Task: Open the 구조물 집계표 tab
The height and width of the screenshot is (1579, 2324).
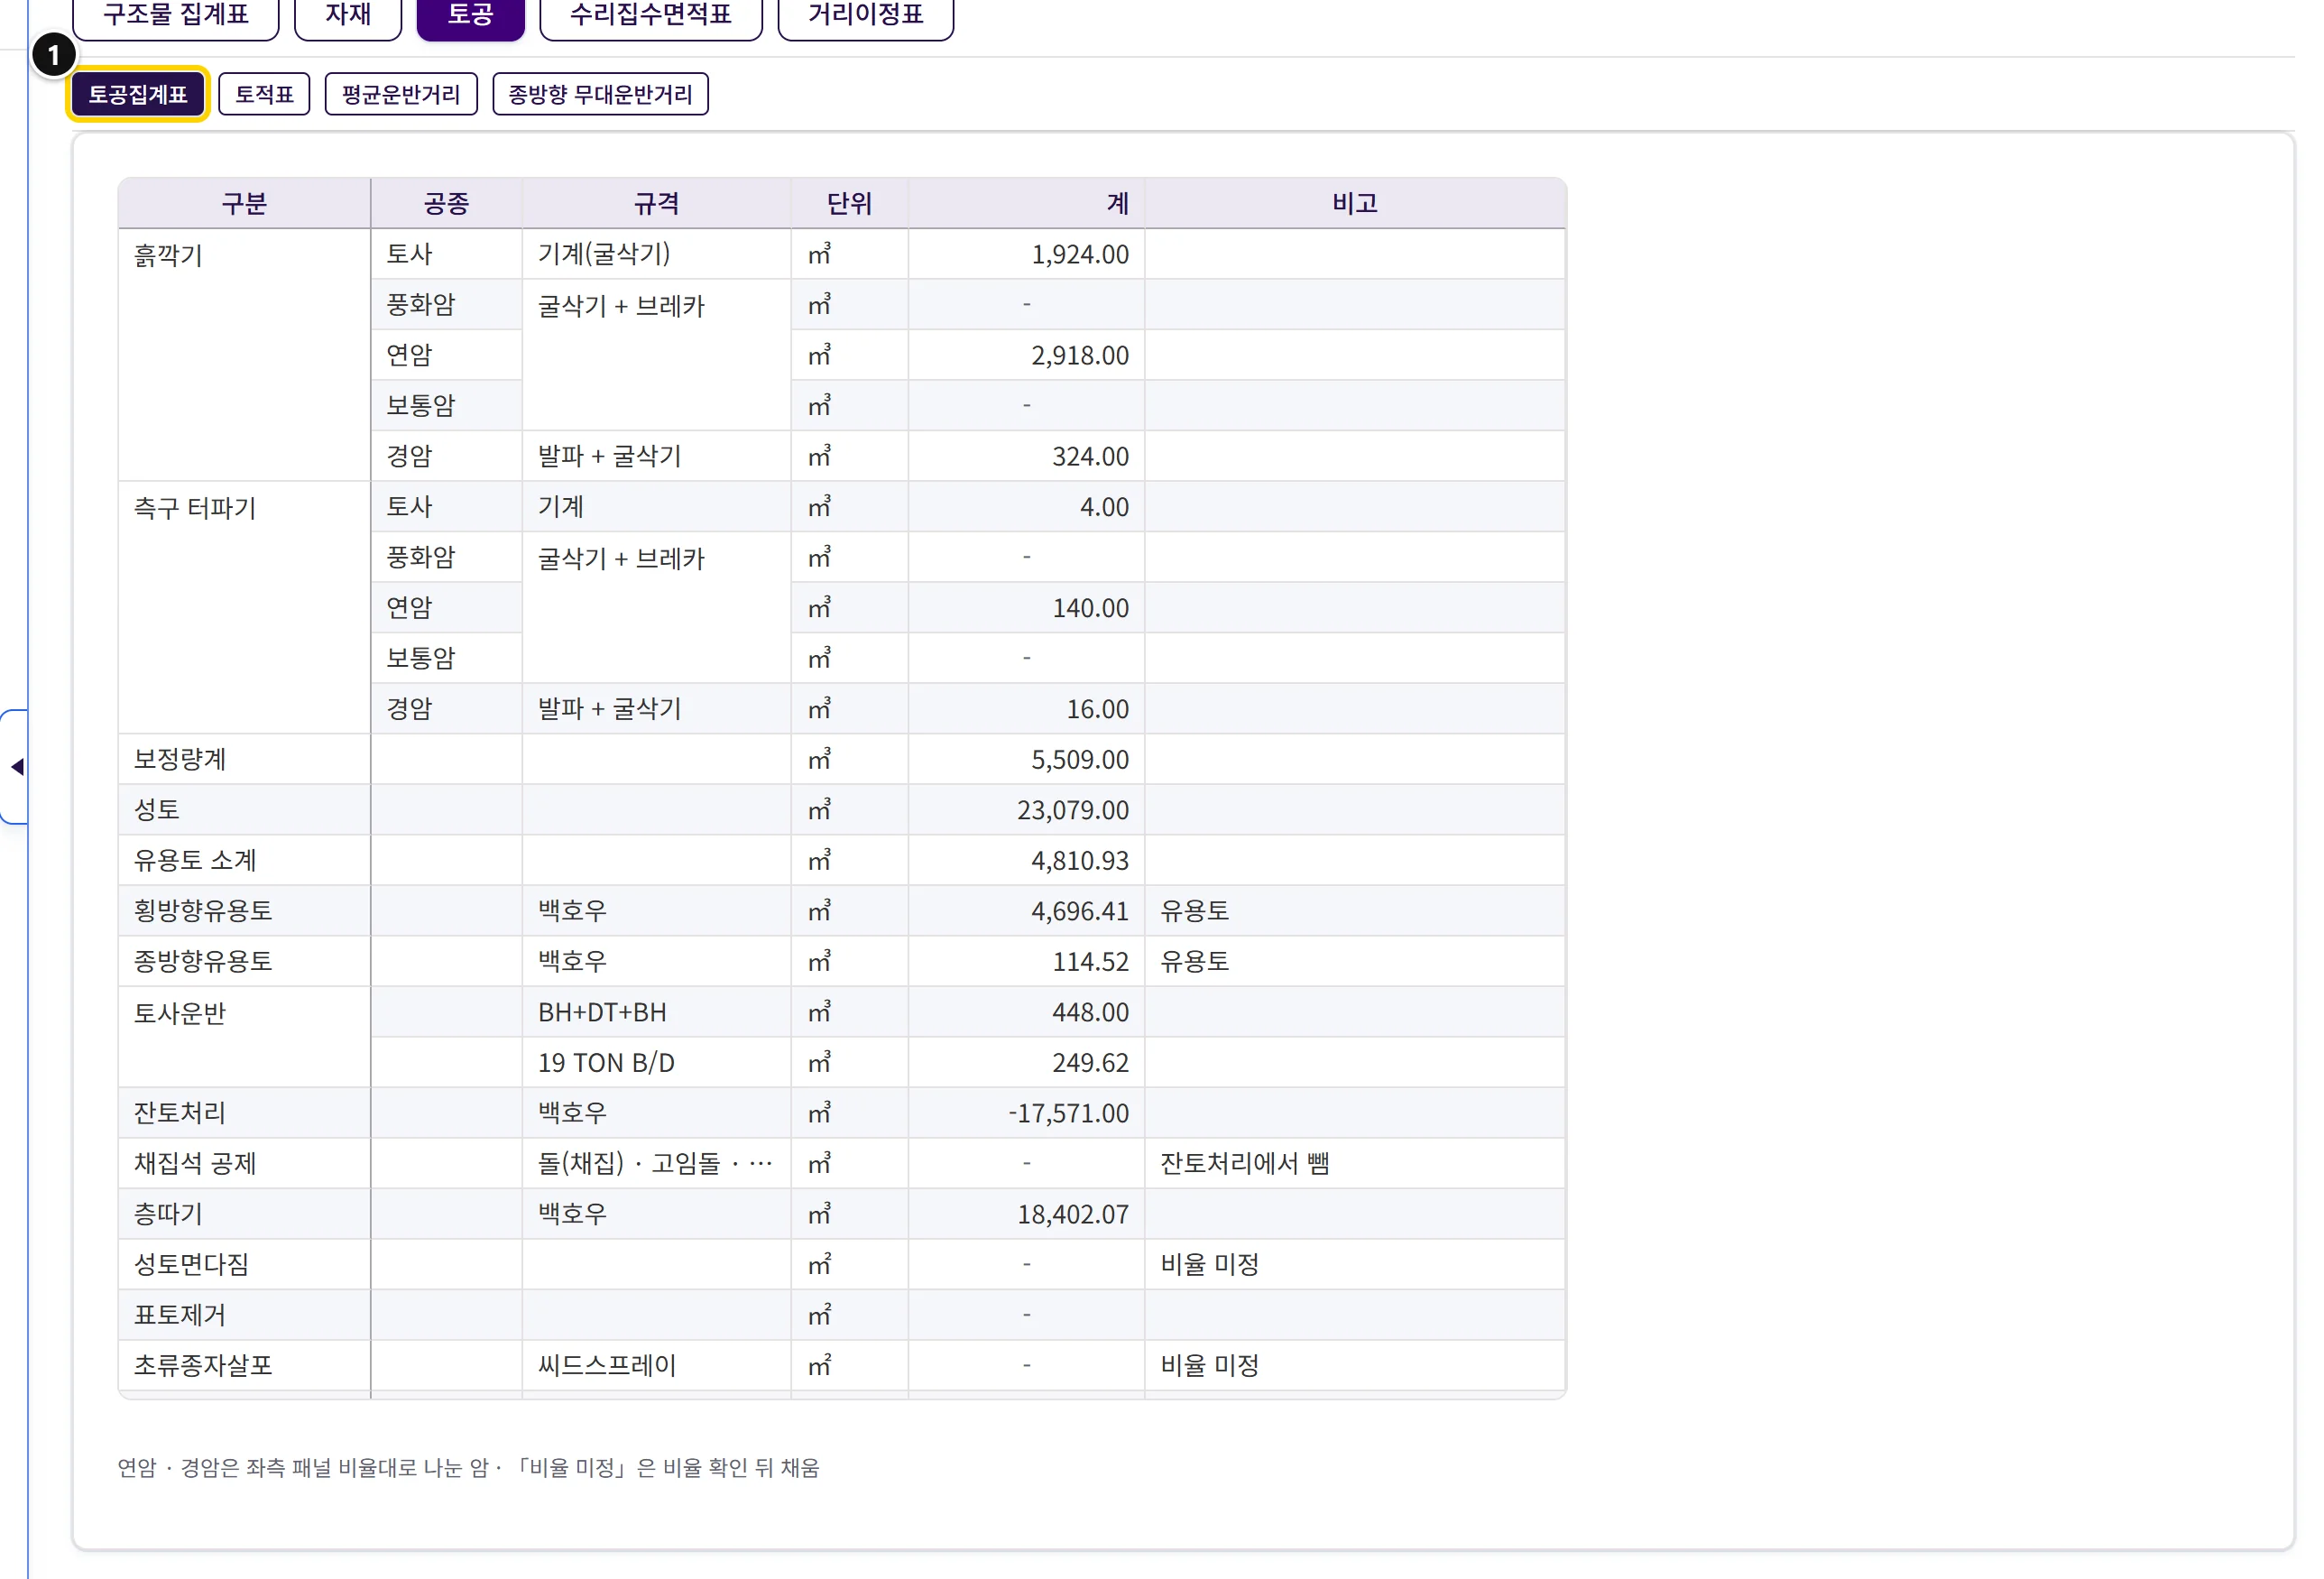Action: 175,15
